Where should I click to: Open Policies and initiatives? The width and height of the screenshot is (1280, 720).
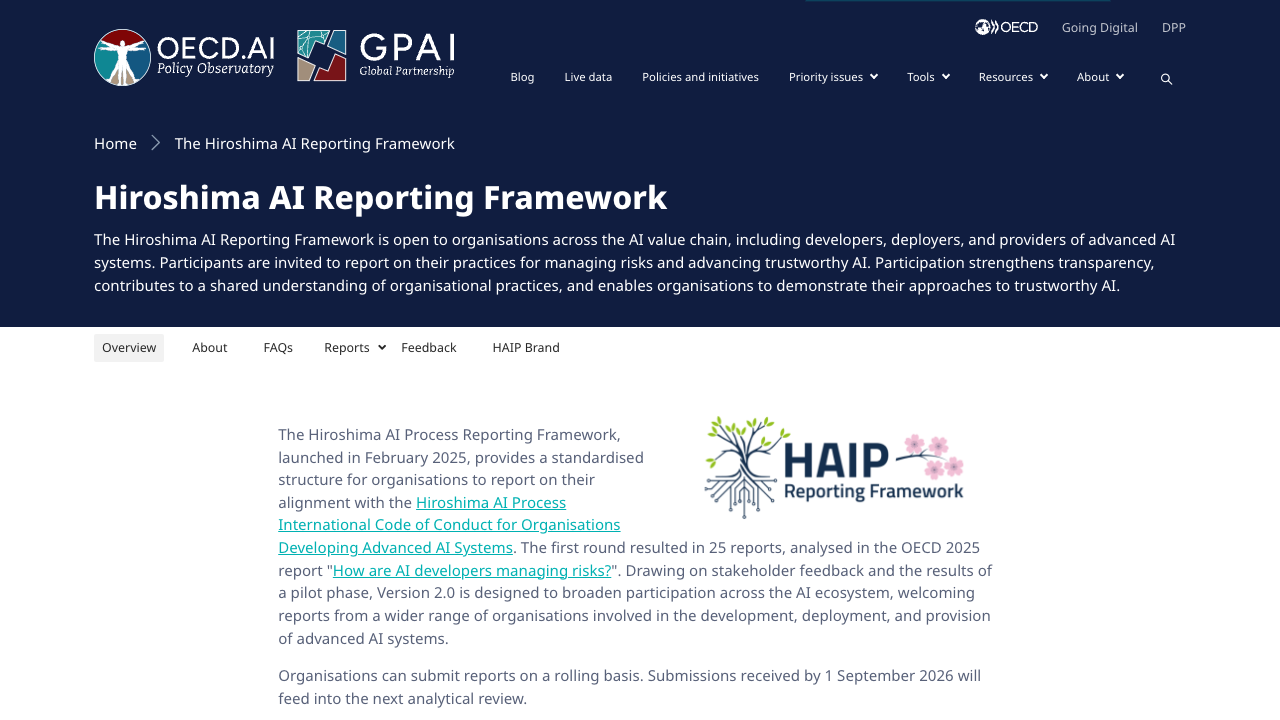pos(700,77)
